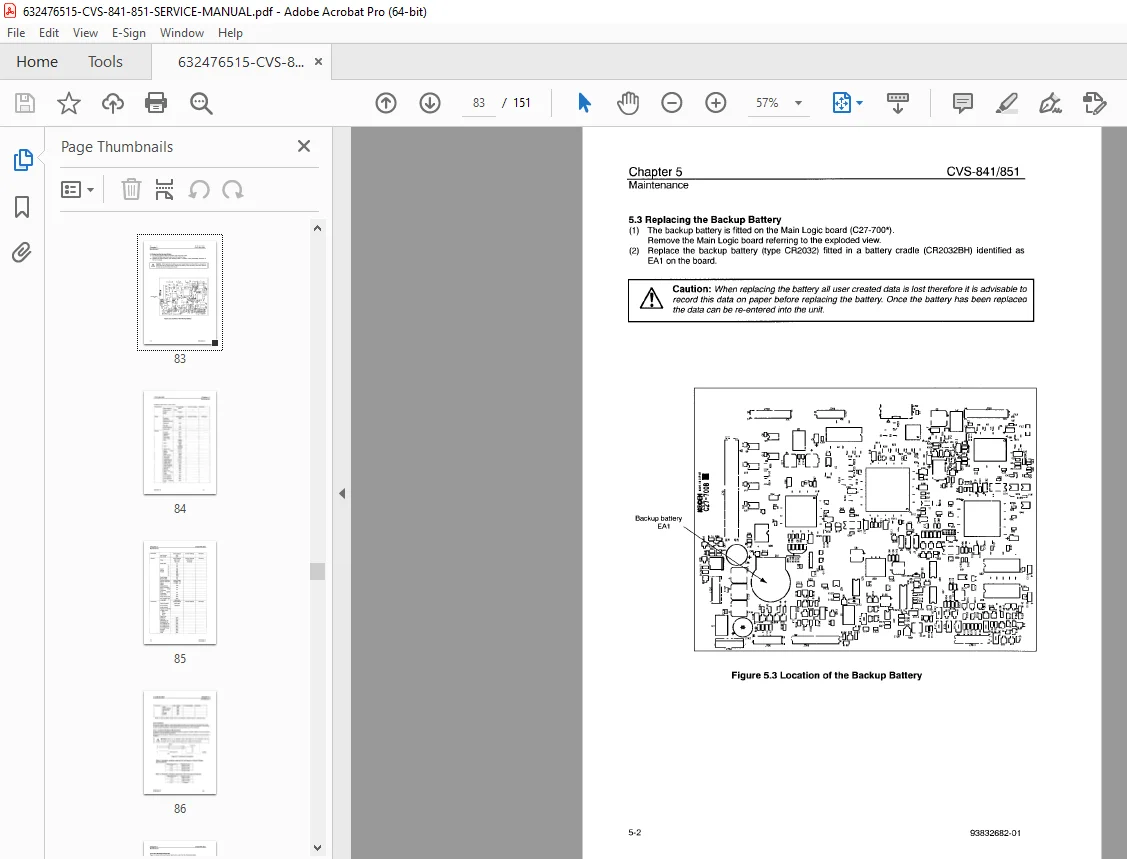
Task: Open the Bookmarks sidebar icon
Action: click(22, 207)
